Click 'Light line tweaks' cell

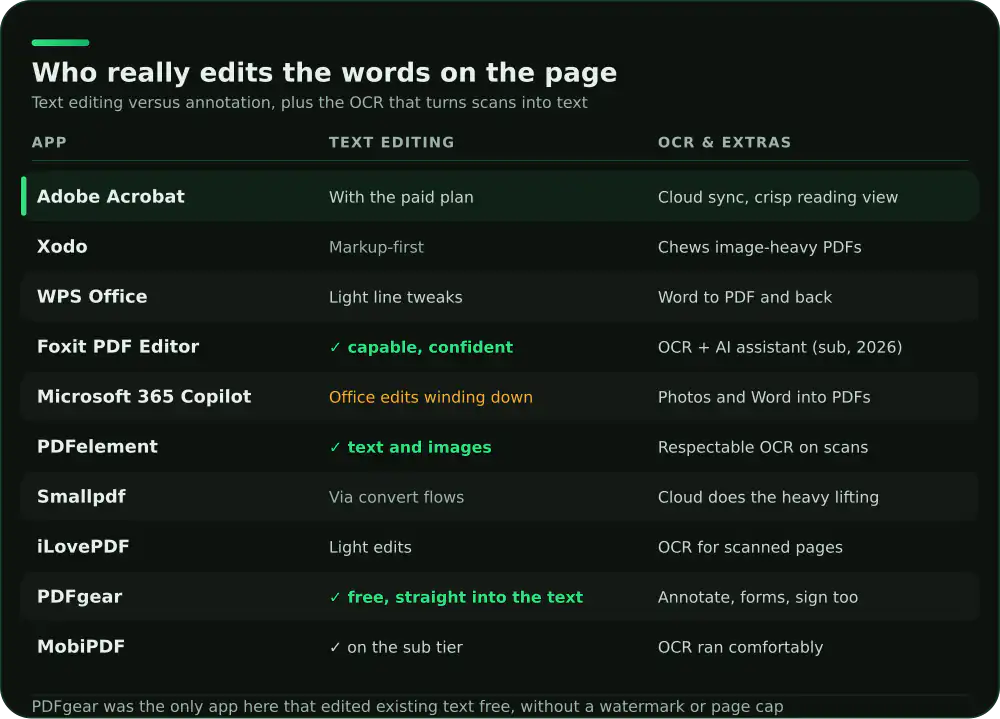[395, 297]
